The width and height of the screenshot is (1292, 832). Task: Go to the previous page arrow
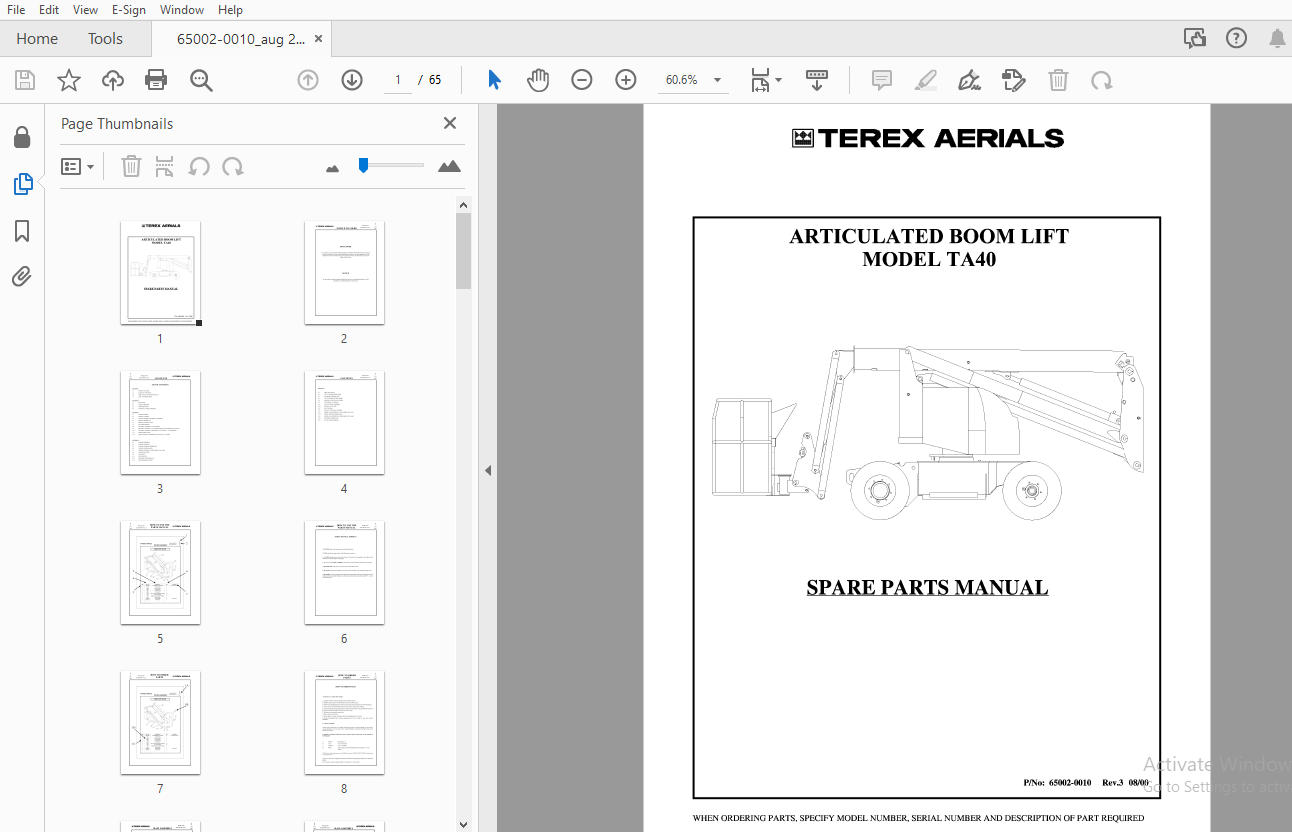(x=308, y=80)
